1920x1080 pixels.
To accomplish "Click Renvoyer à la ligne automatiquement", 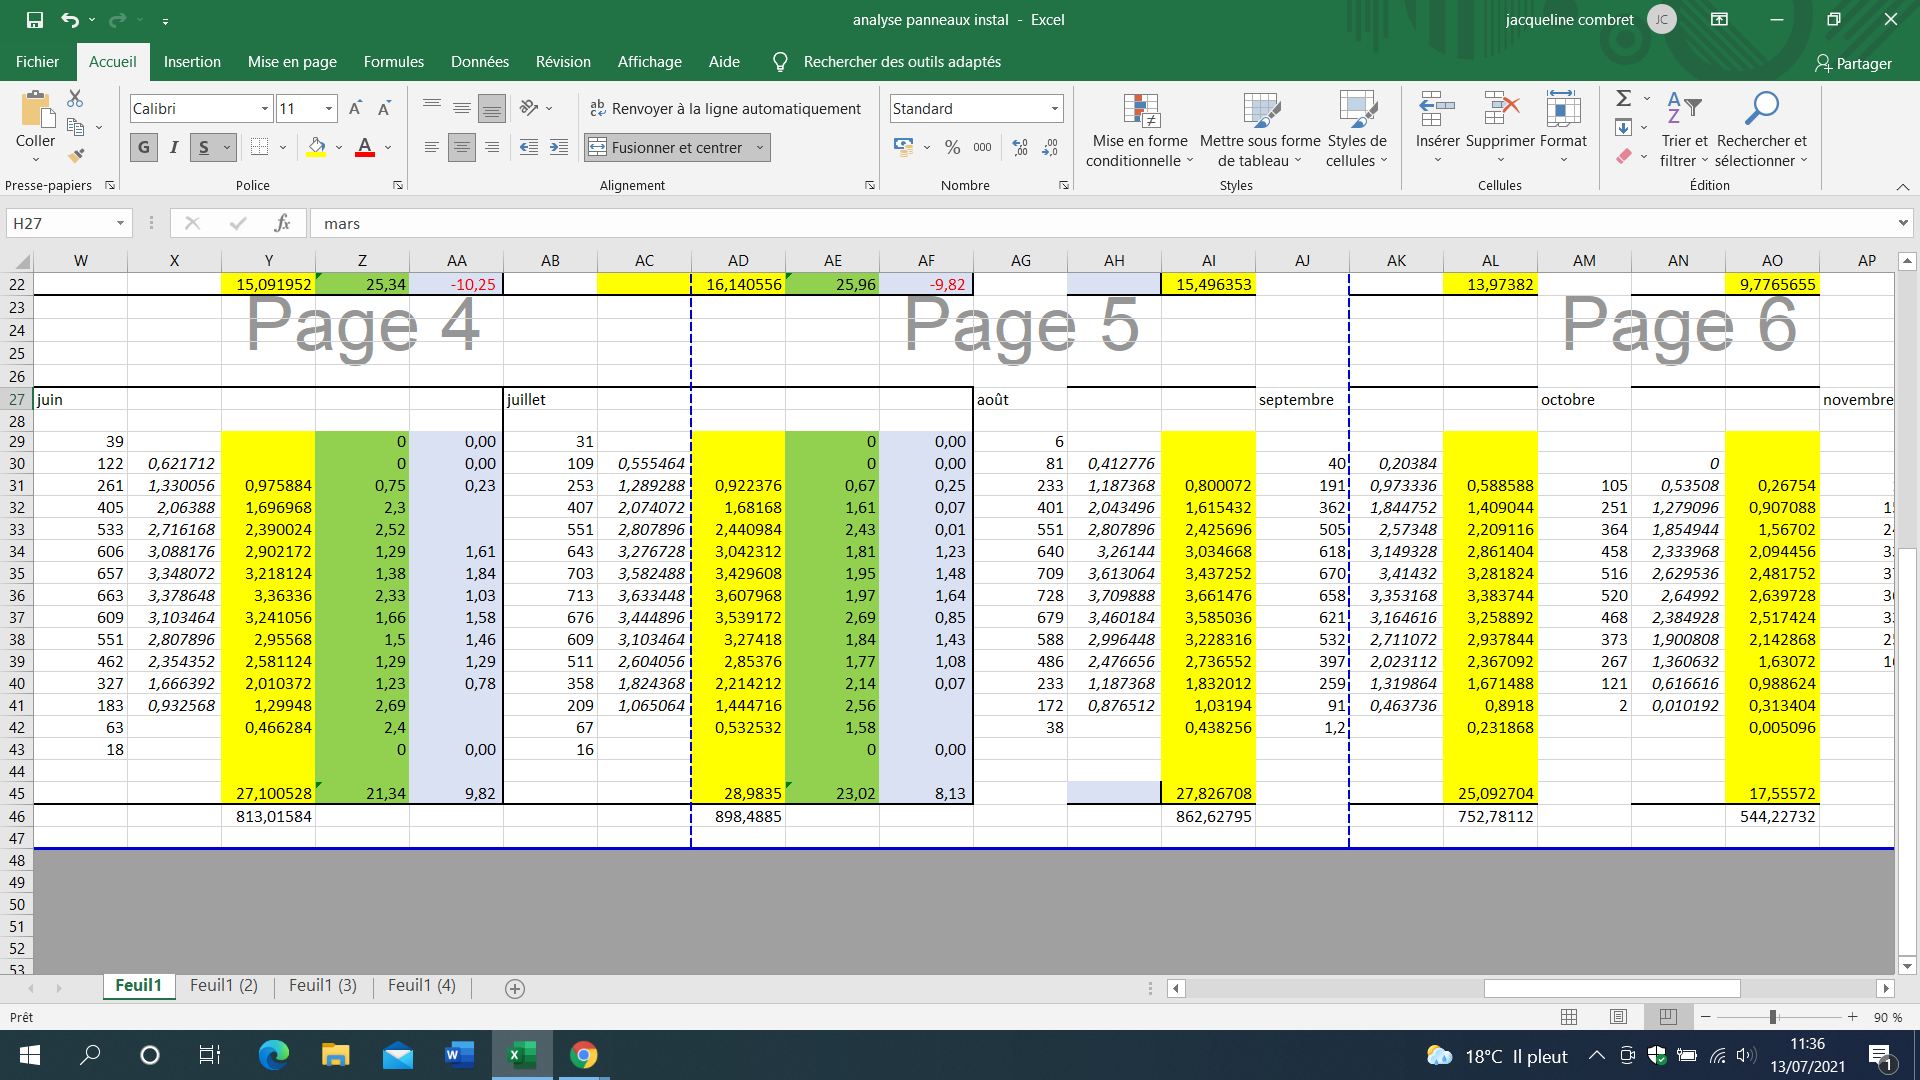I will point(726,108).
